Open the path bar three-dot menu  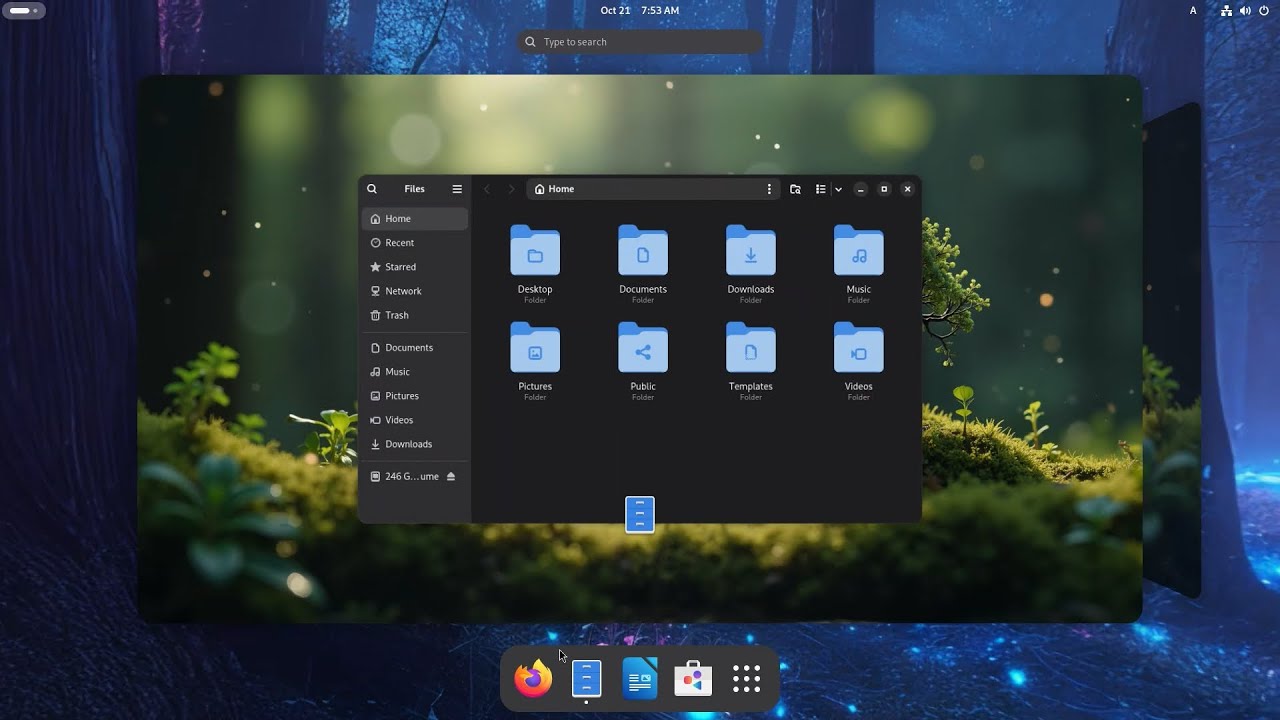(769, 189)
